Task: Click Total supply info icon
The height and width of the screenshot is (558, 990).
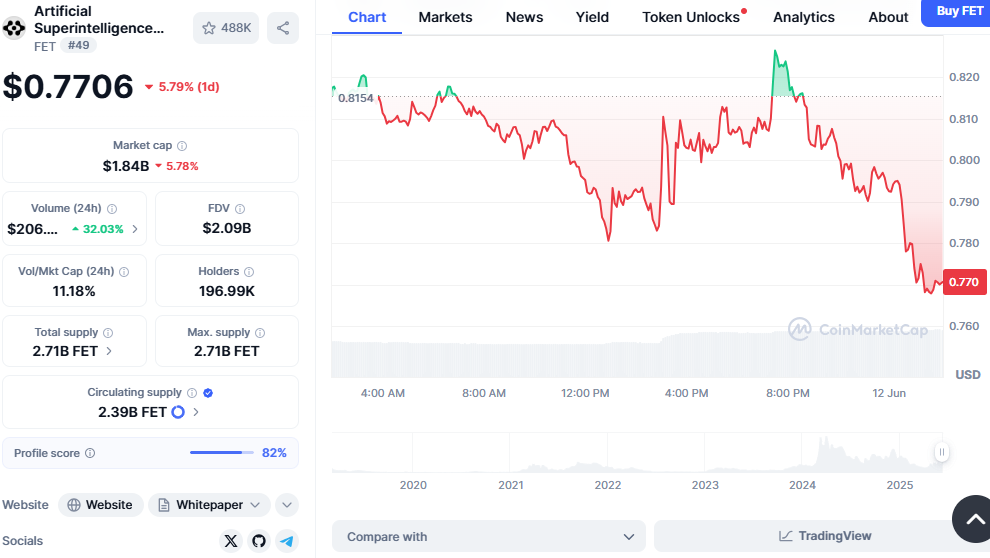Action: (108, 333)
